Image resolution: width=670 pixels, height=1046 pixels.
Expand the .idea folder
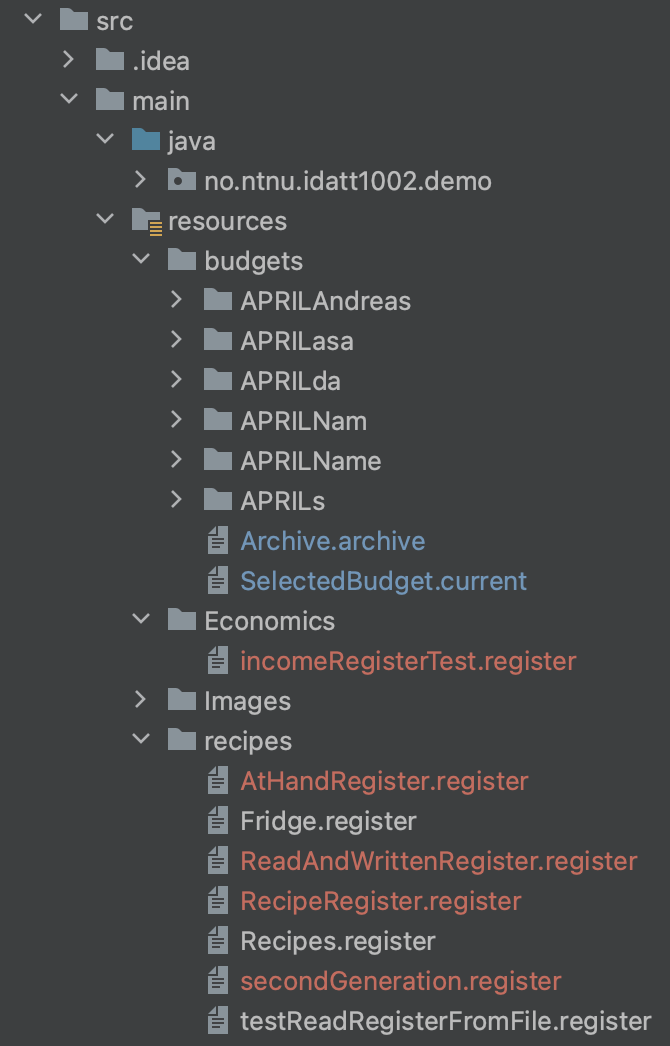69,60
